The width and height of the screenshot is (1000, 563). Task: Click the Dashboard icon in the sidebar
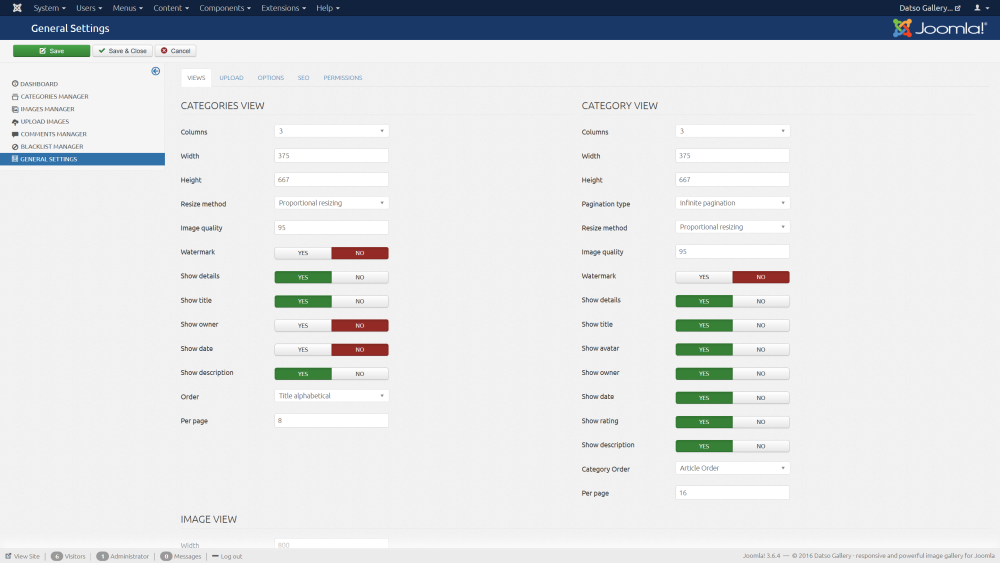coord(14,84)
